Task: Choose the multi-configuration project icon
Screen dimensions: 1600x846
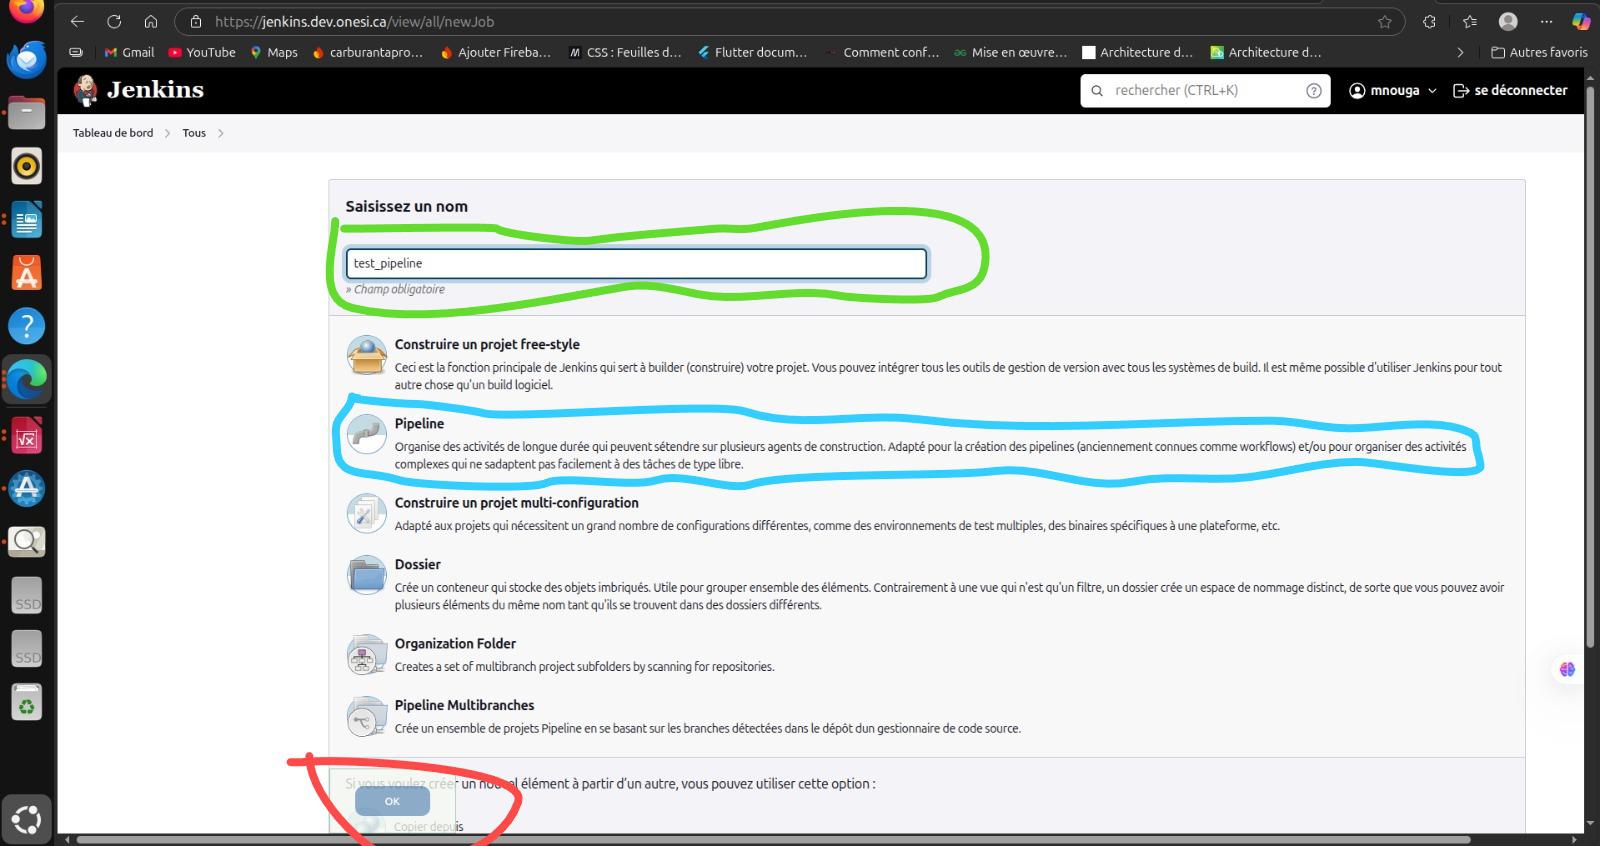Action: point(367,513)
